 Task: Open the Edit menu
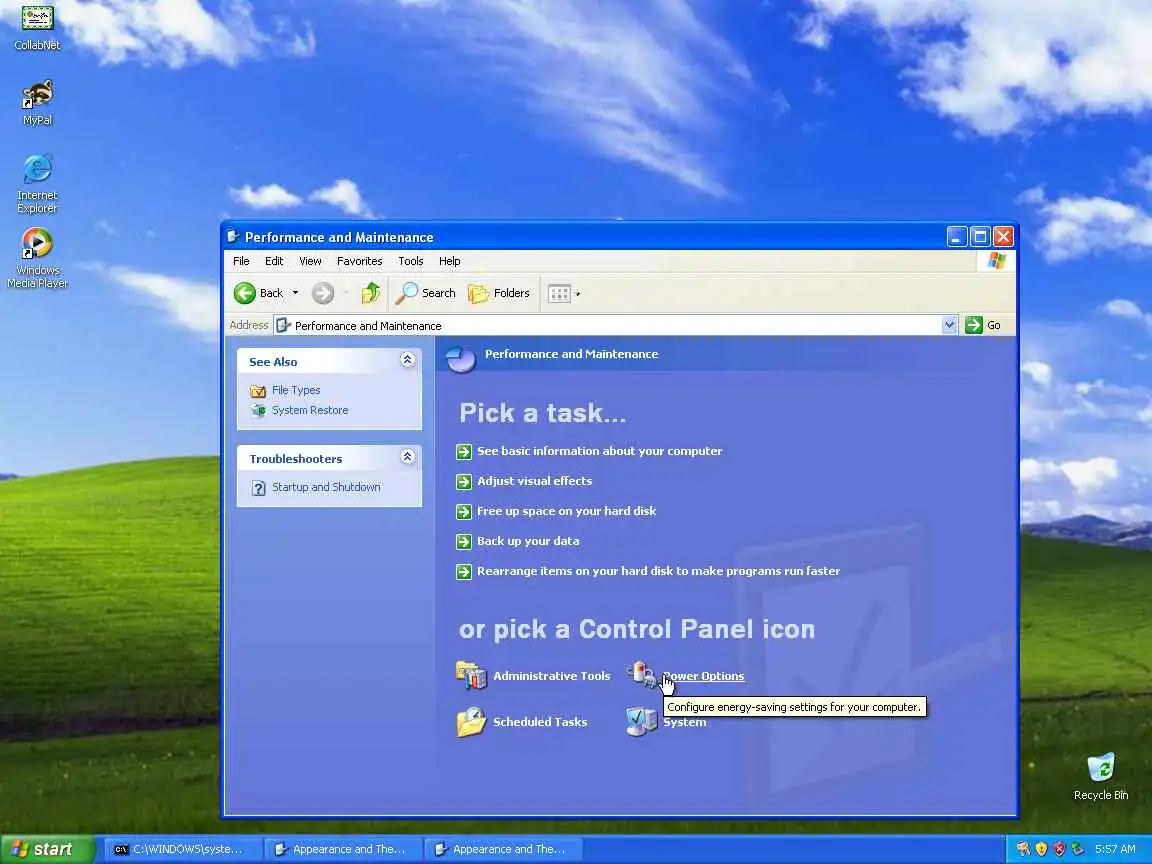point(274,261)
